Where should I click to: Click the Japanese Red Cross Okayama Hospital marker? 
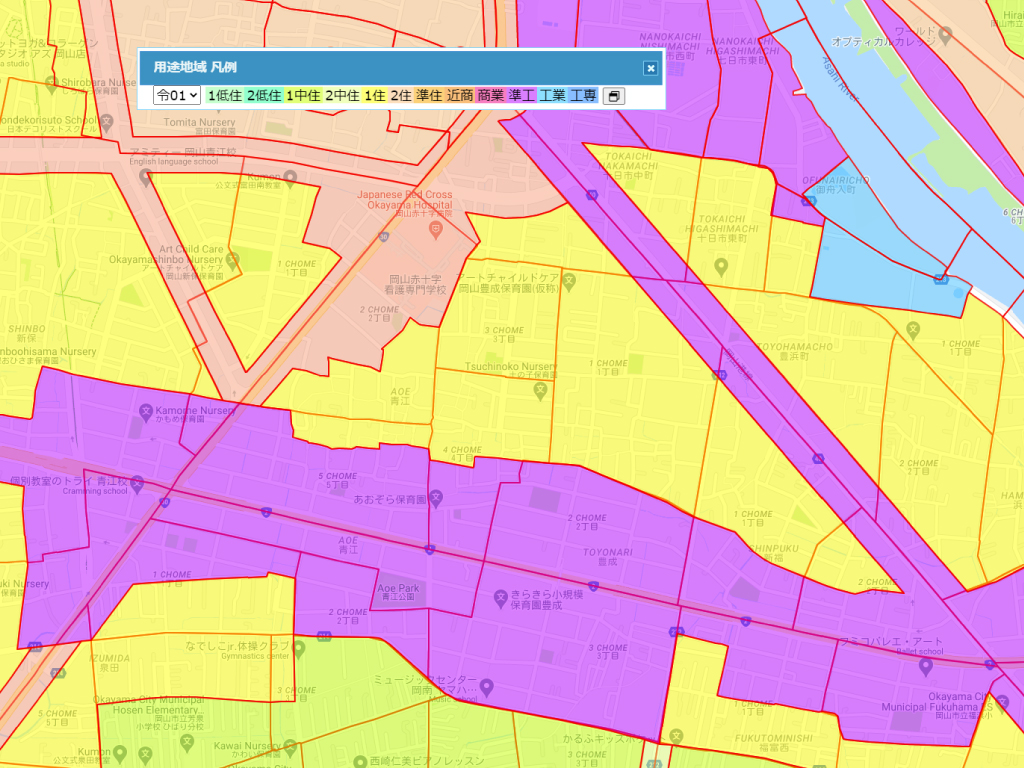(435, 230)
